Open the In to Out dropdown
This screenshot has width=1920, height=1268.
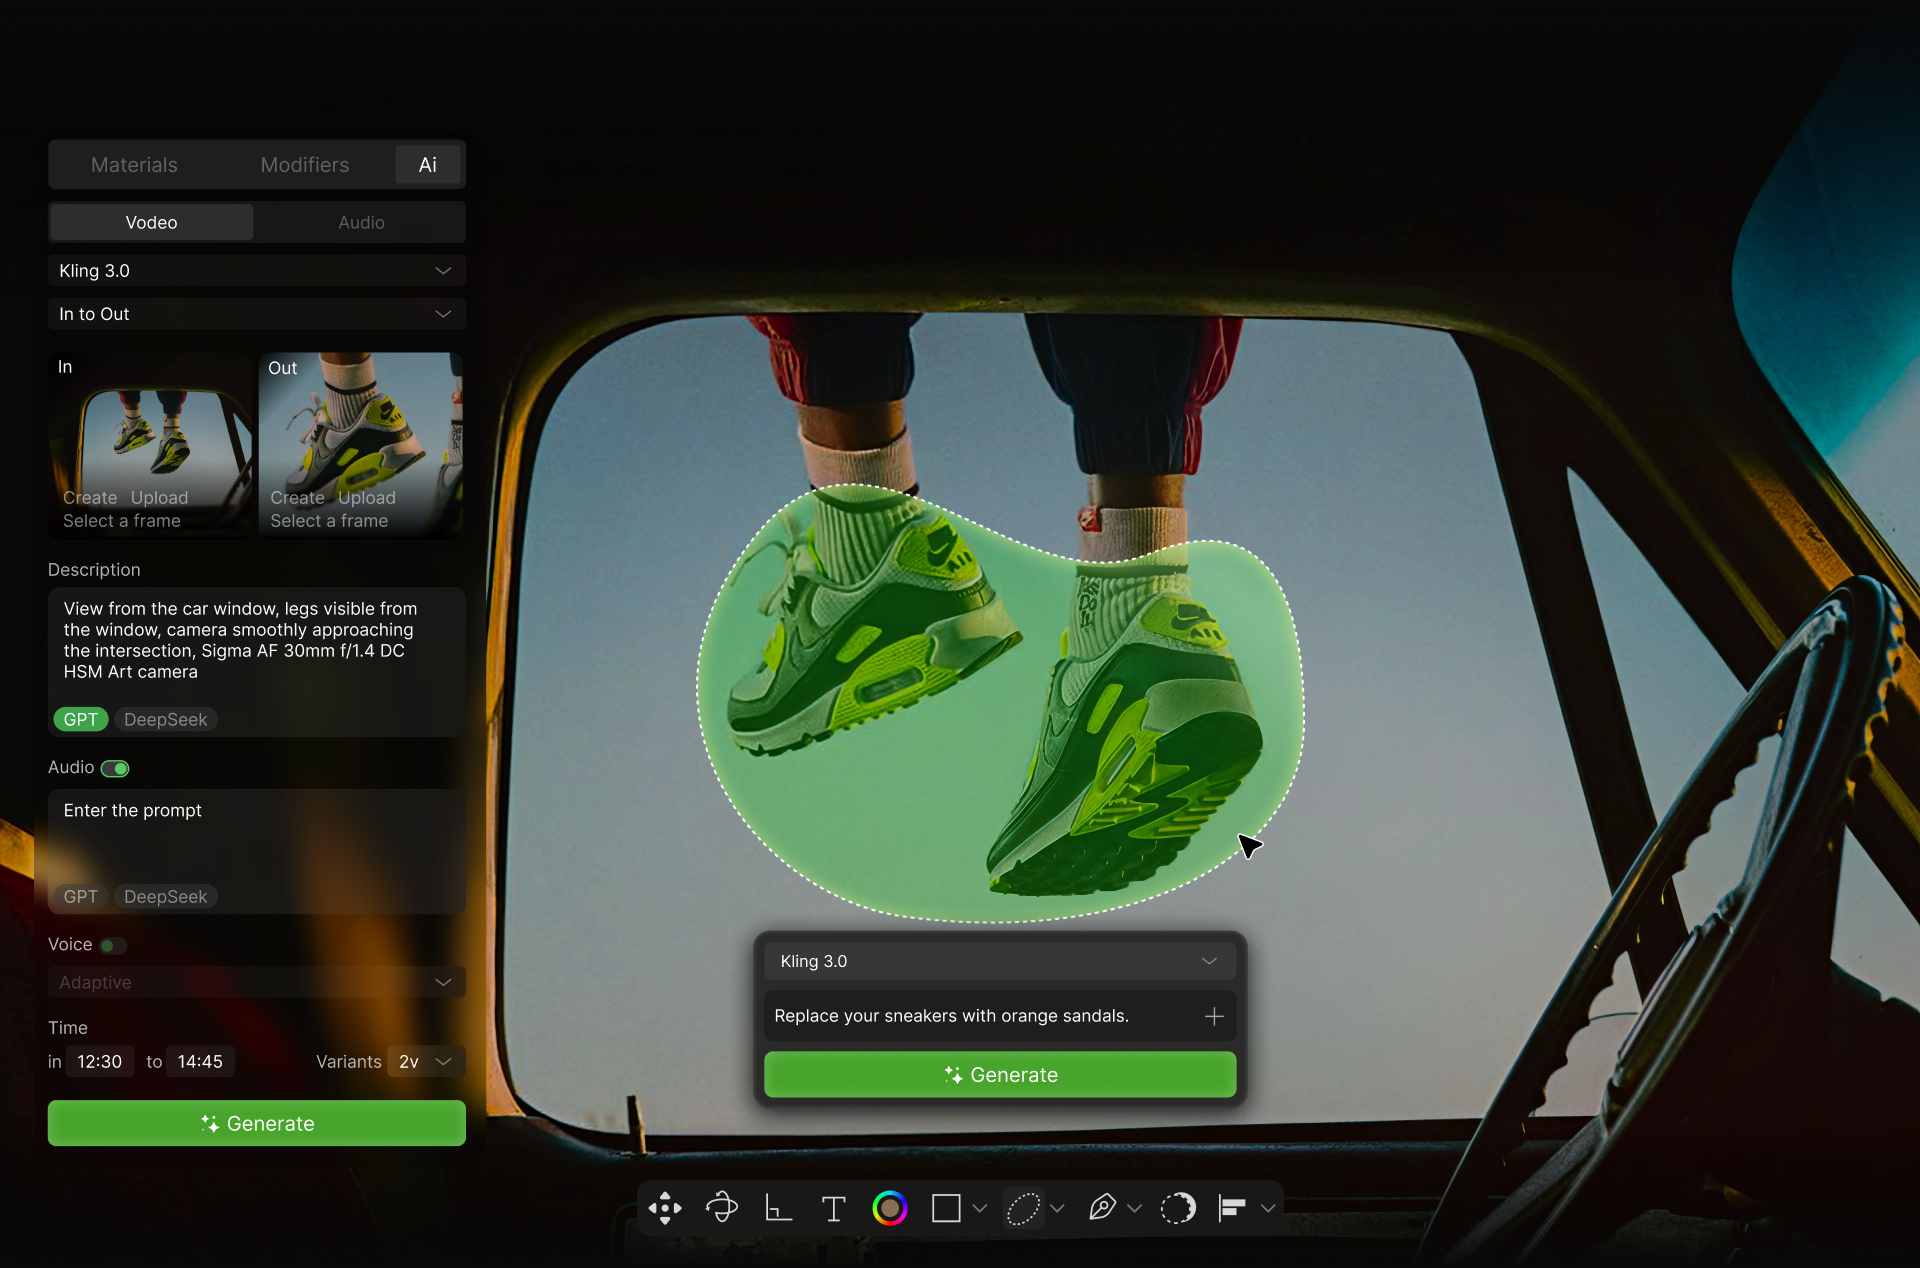256,314
